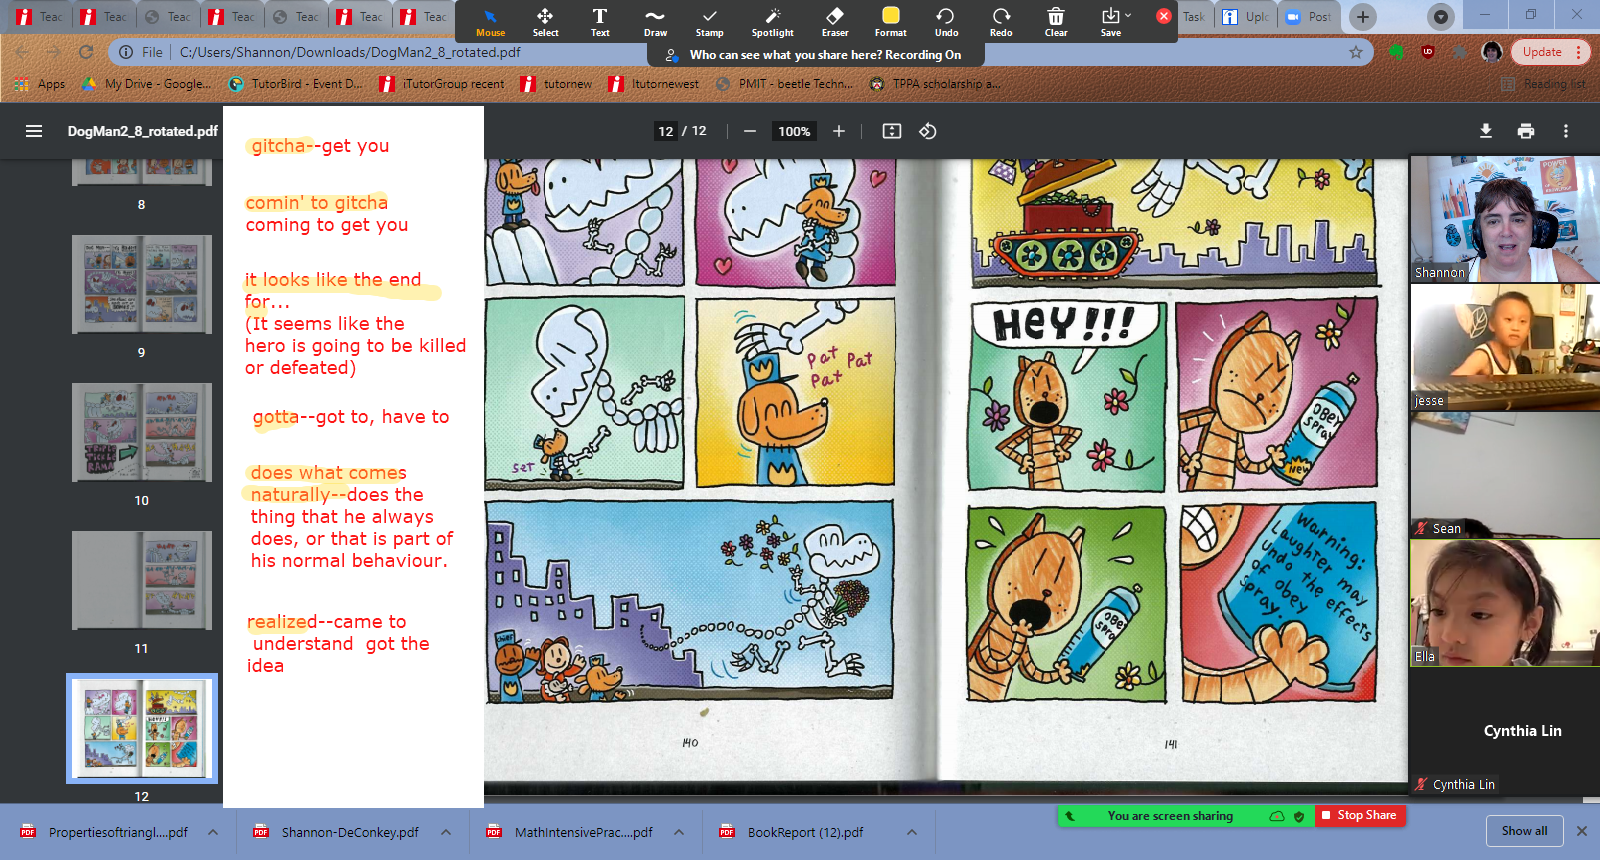Open a new browser tab
The image size is (1600, 860).
click(x=1362, y=17)
